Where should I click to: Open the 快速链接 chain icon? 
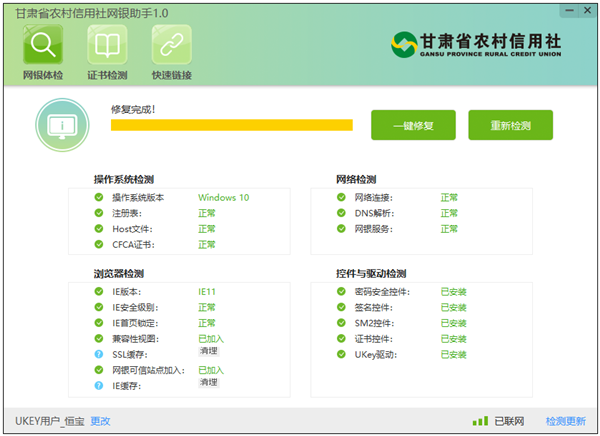coord(172,44)
